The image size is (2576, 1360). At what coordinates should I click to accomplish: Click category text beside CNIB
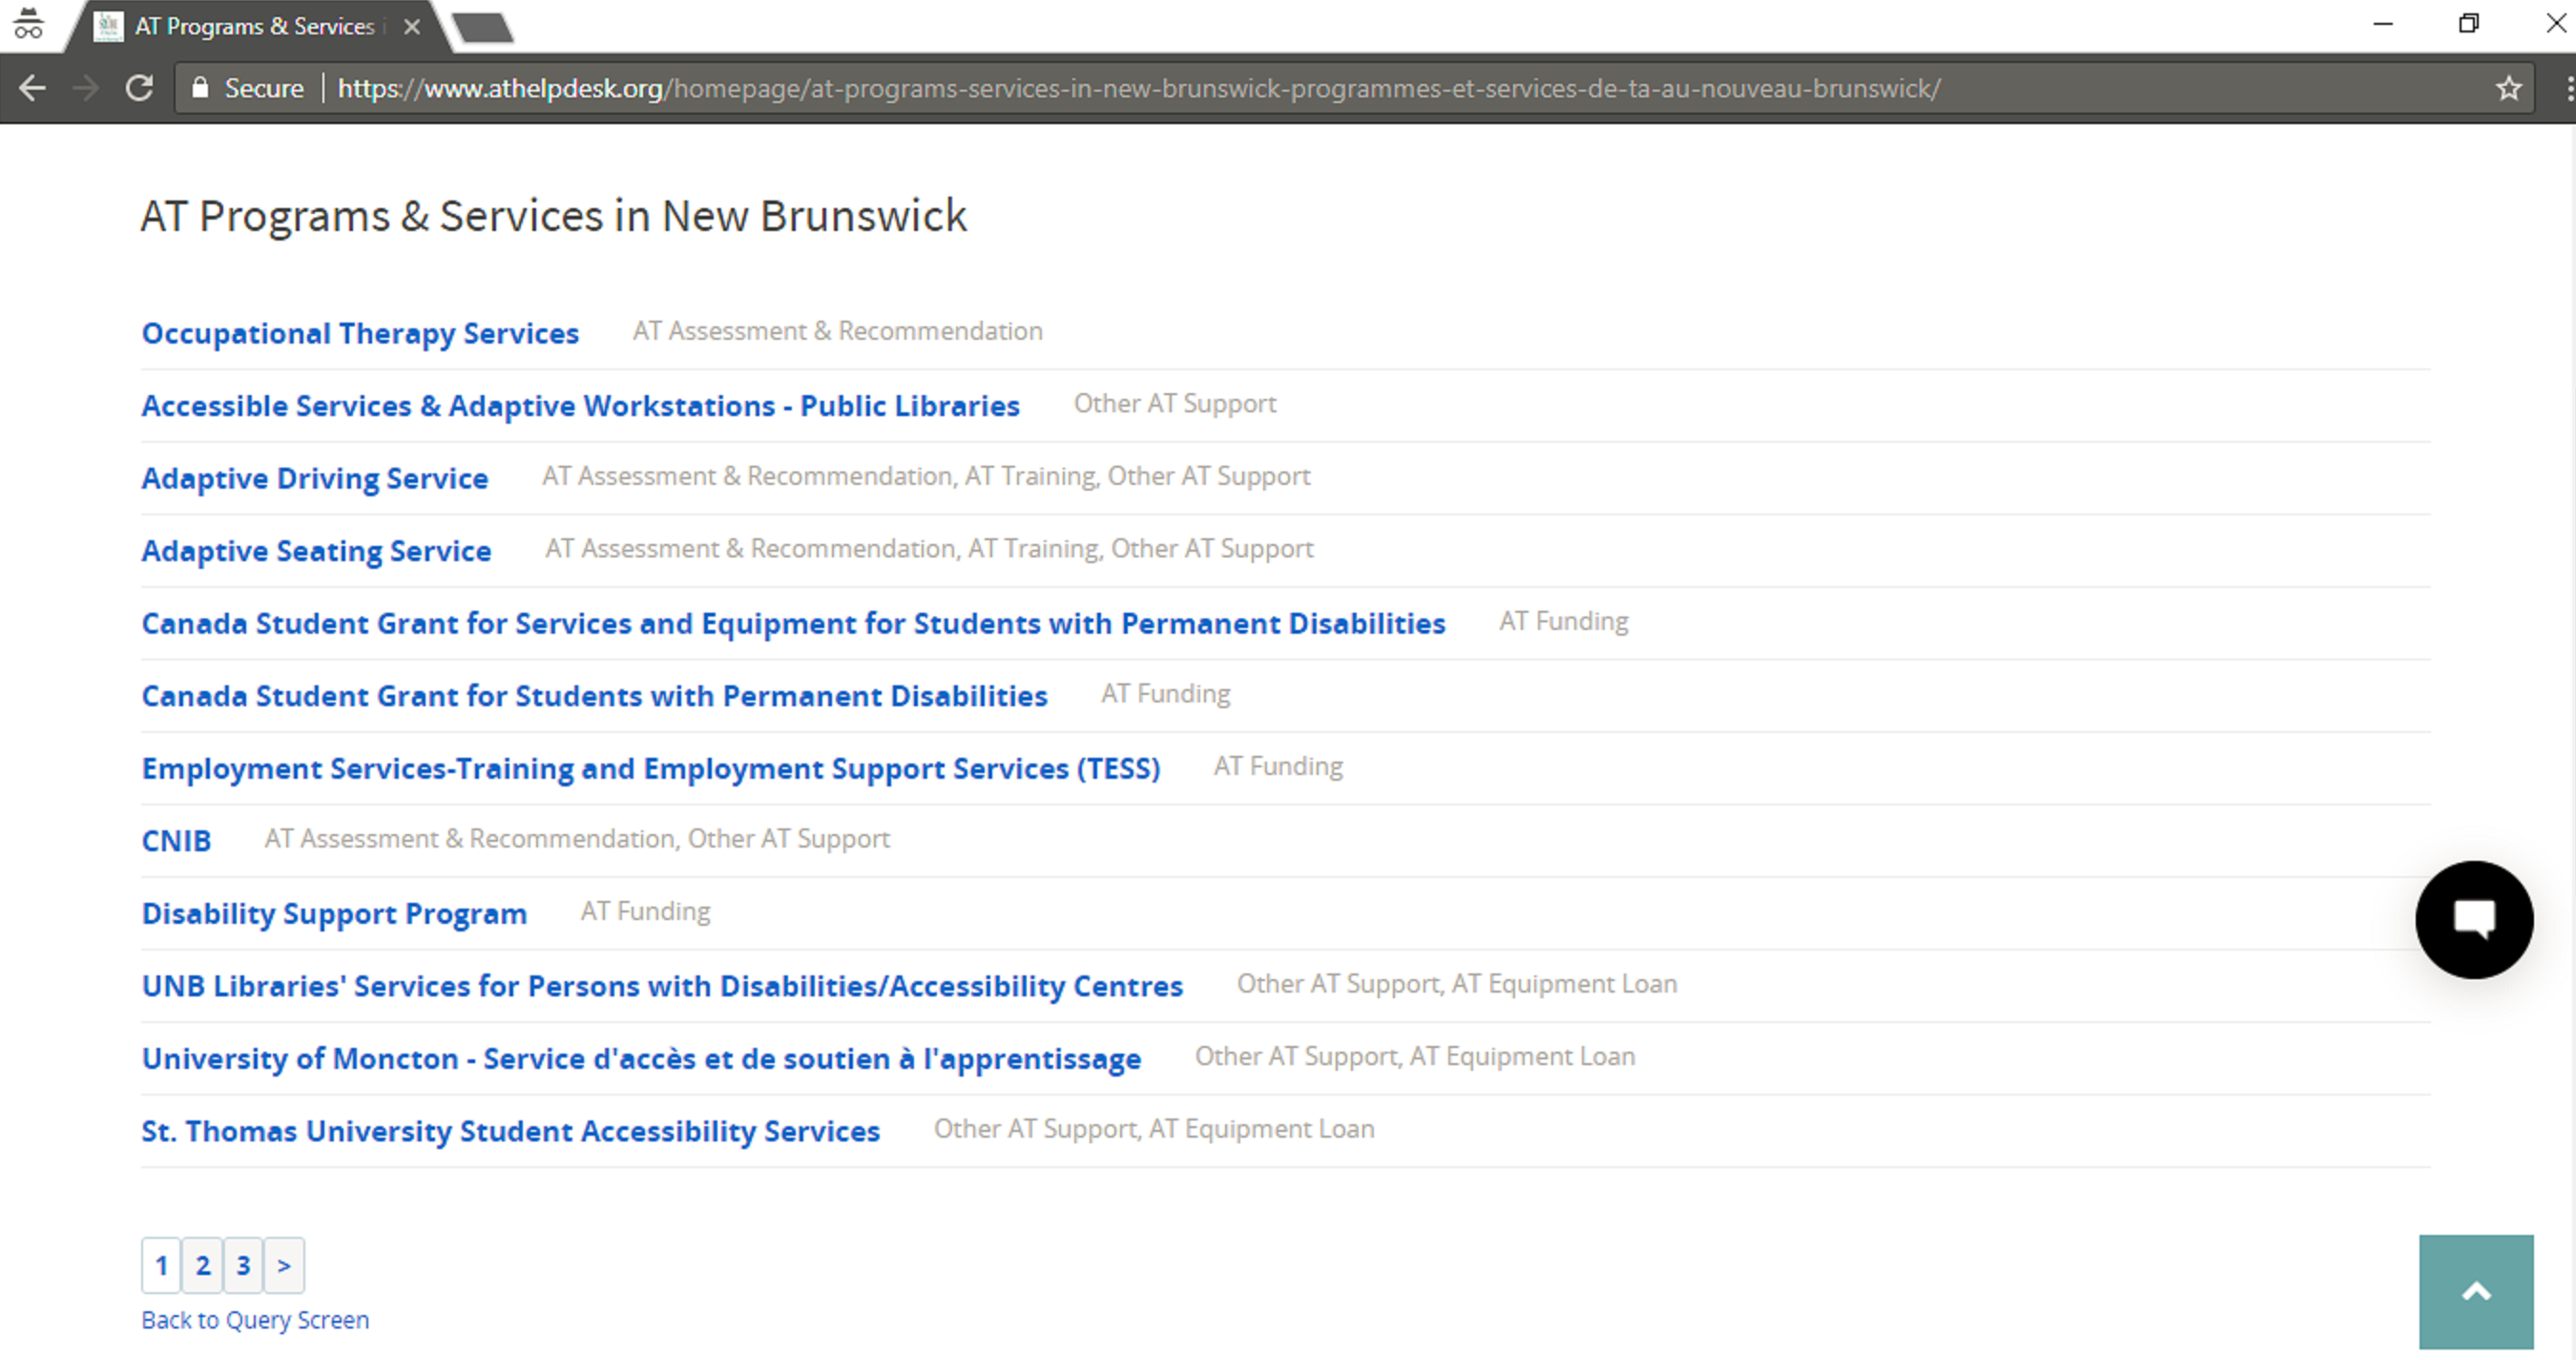tap(577, 839)
